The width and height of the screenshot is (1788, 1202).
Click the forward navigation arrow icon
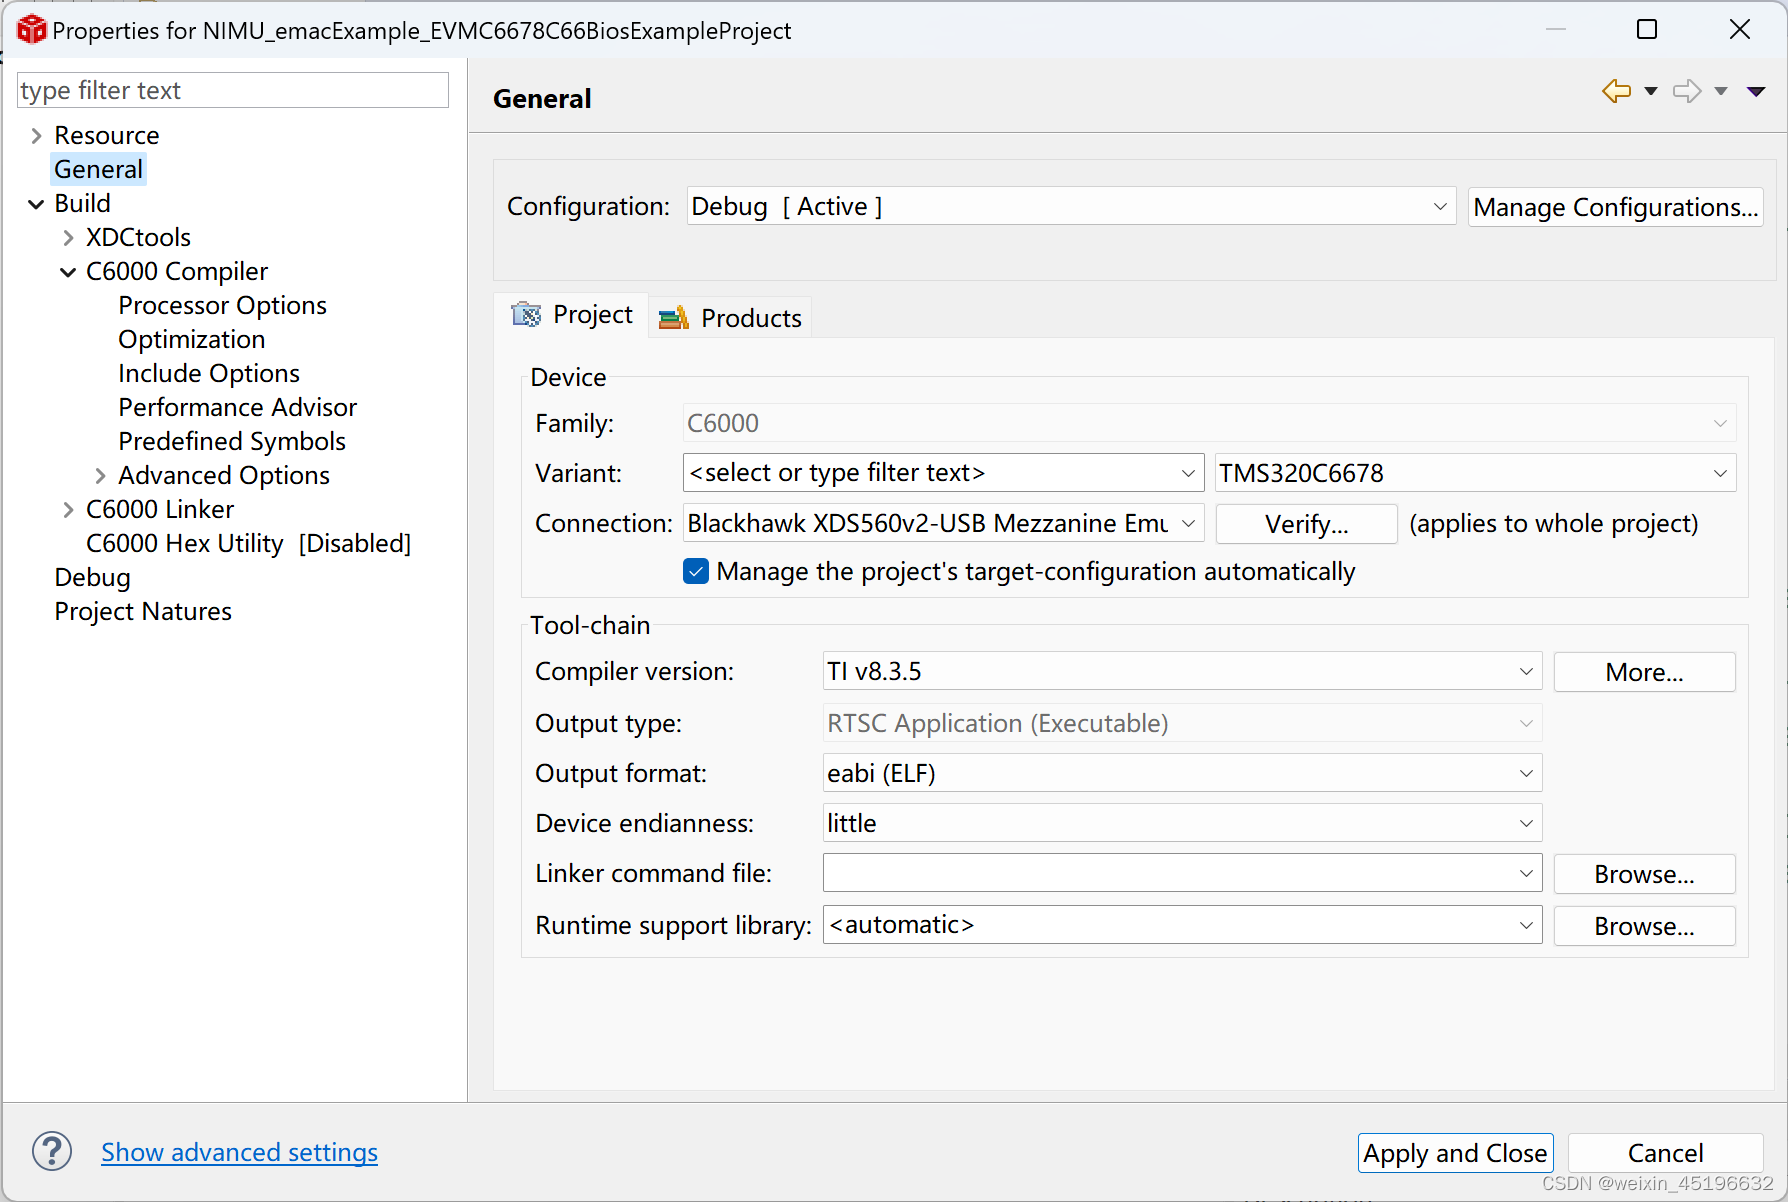[x=1687, y=91]
